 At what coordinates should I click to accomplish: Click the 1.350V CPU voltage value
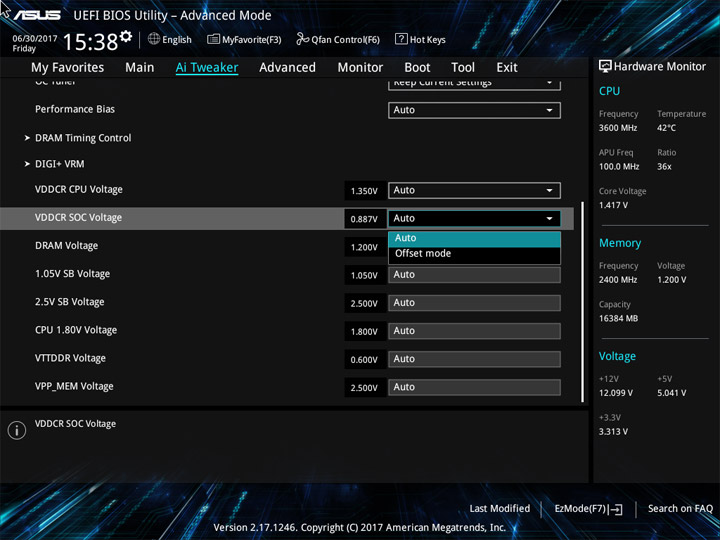point(364,191)
